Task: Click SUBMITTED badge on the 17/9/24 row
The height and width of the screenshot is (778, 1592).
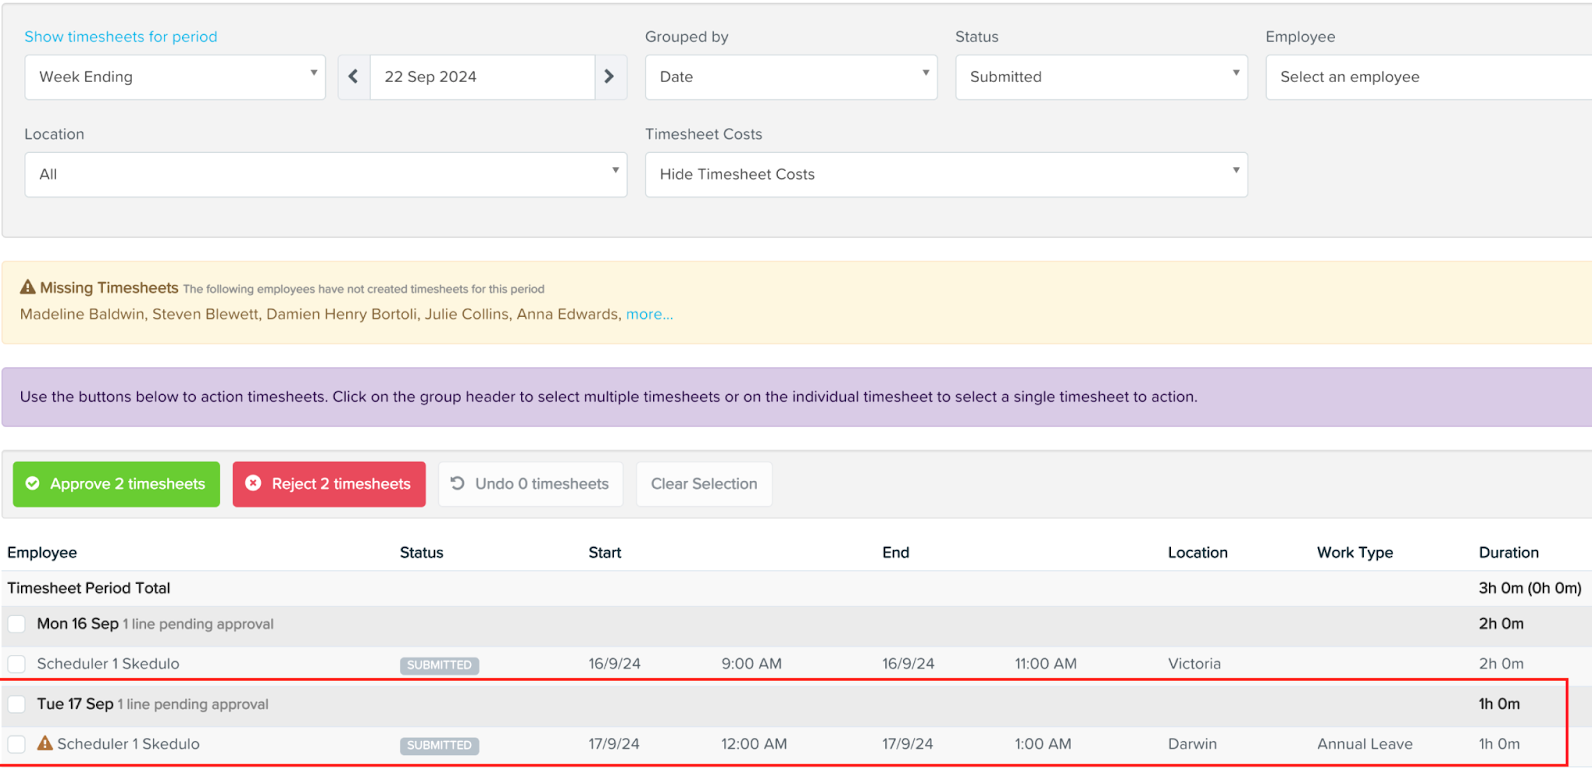Action: 439,745
